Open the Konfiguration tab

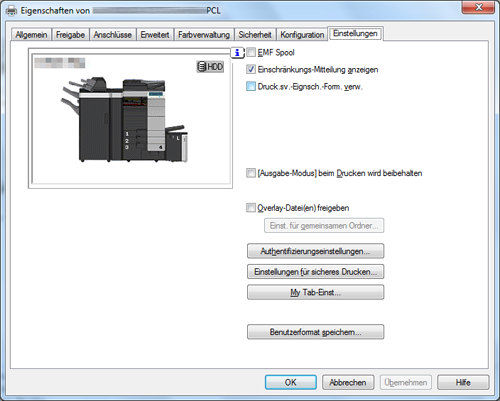(302, 35)
